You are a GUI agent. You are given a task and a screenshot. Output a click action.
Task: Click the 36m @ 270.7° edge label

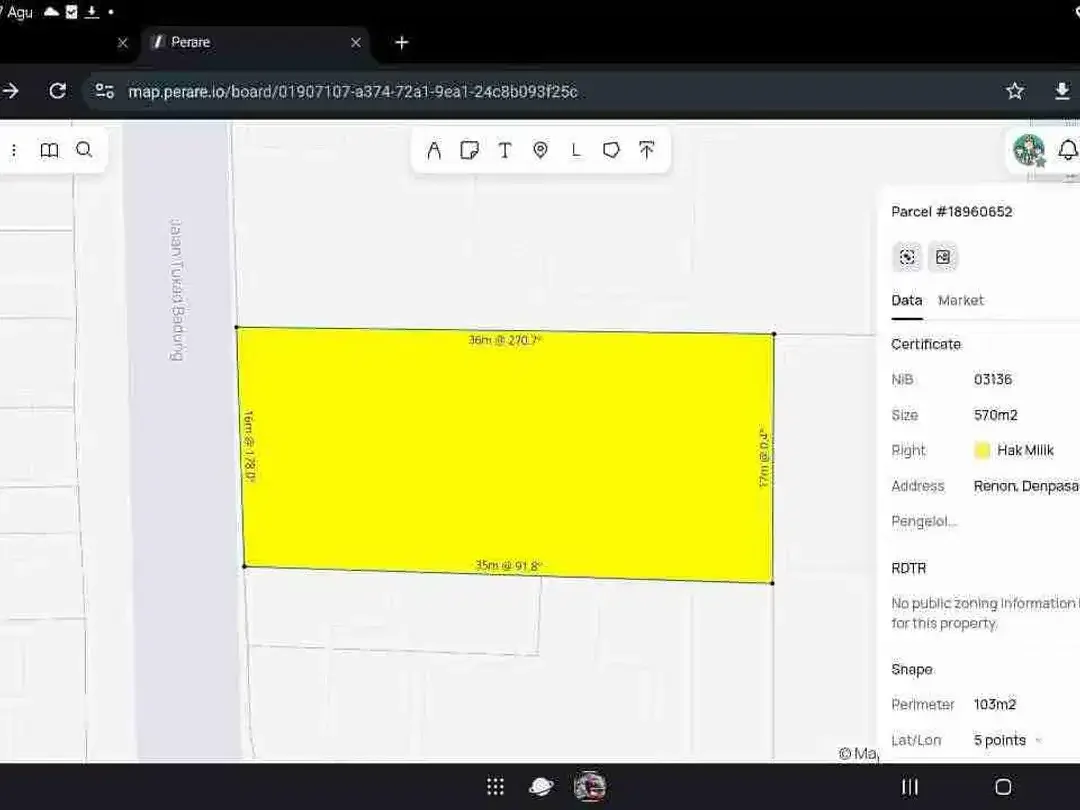click(x=505, y=340)
